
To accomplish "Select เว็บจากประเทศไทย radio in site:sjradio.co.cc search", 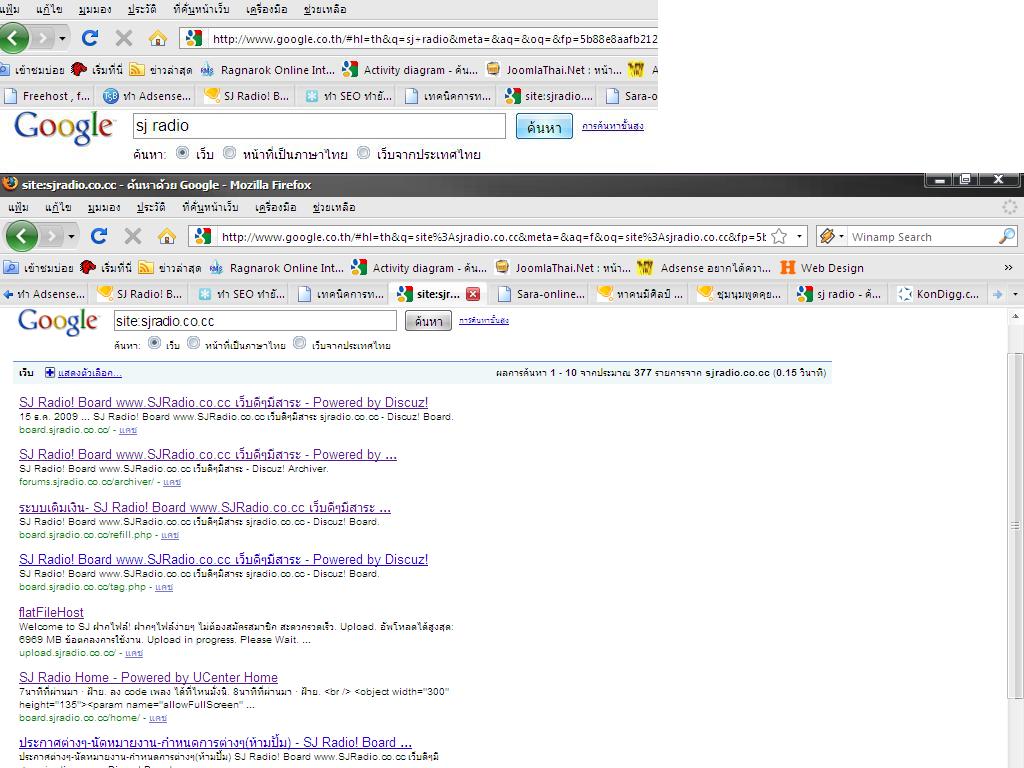I will tap(299, 343).
